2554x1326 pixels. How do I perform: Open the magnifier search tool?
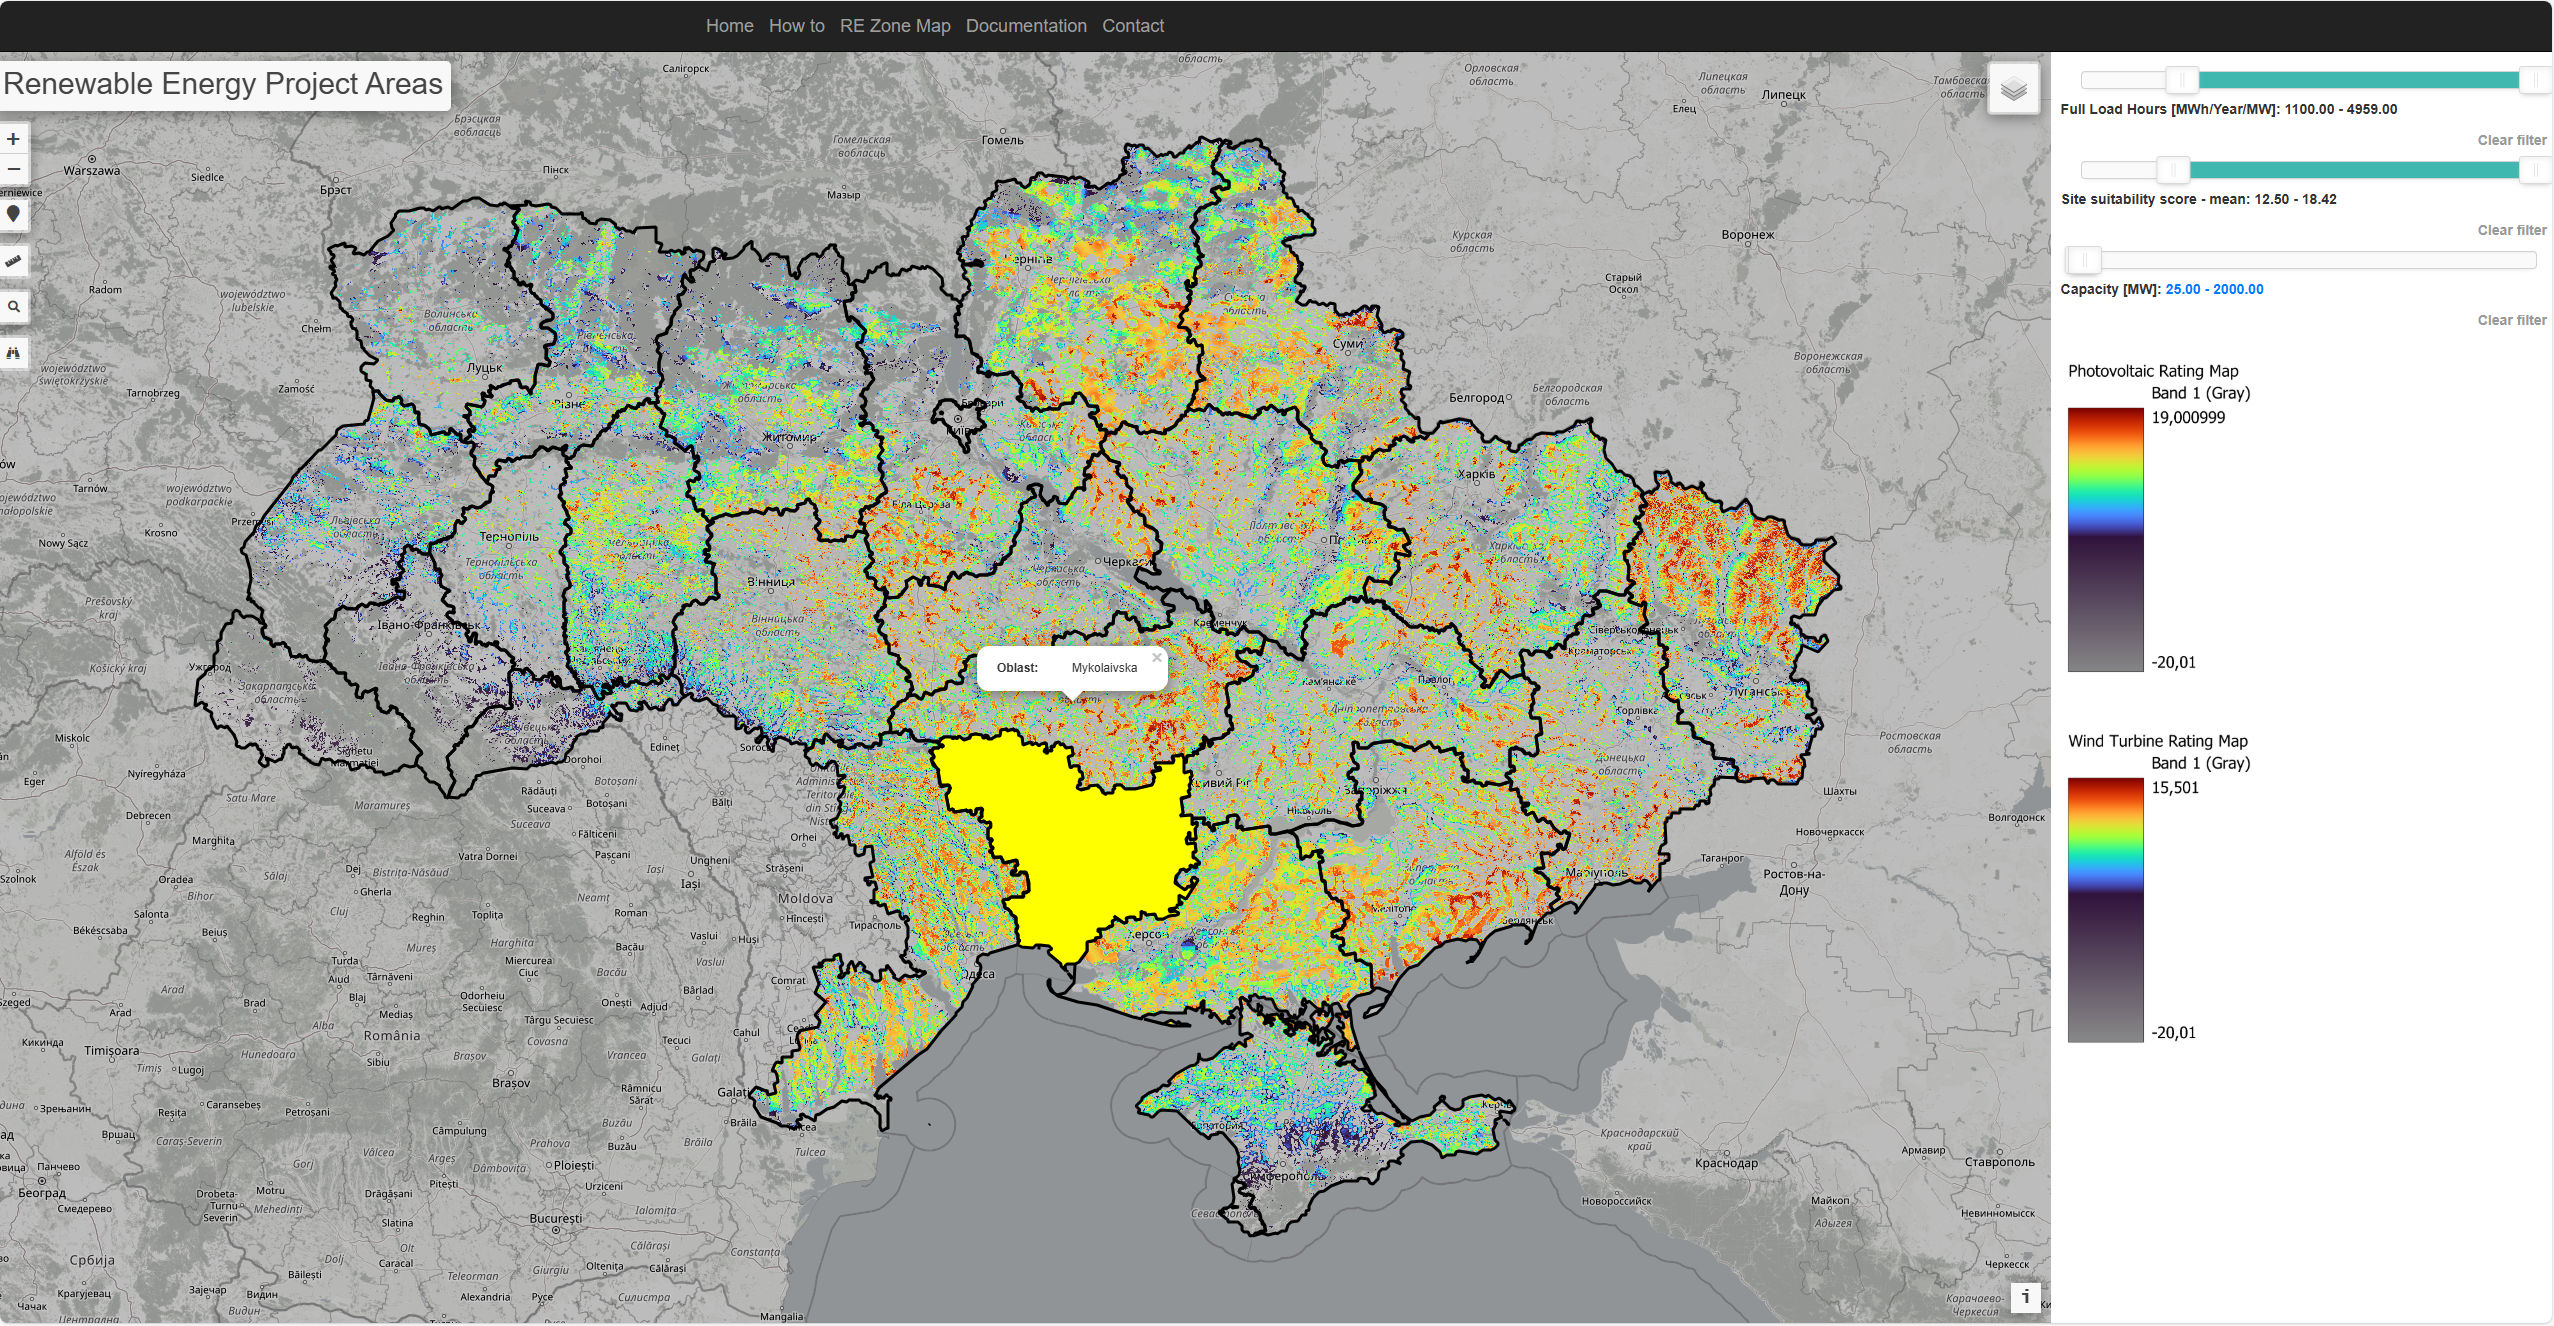[14, 307]
